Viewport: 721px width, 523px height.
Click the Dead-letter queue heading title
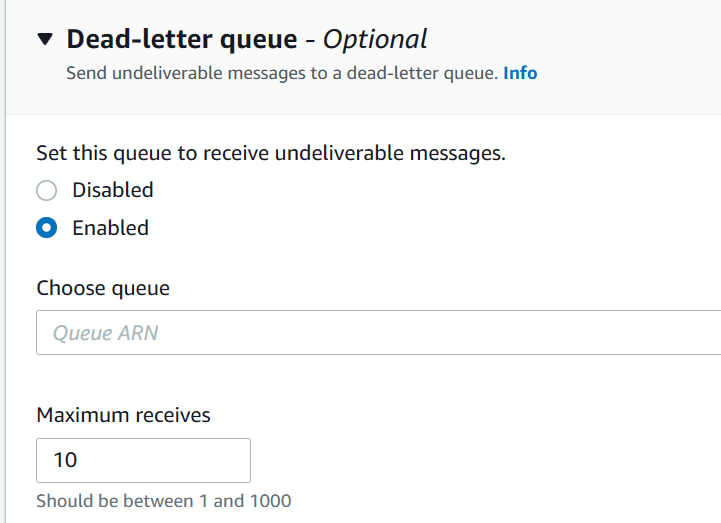182,40
